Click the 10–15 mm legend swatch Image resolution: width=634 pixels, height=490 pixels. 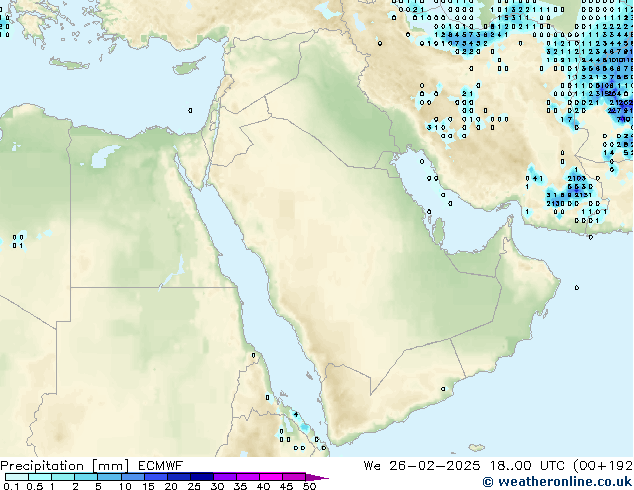coord(133,477)
